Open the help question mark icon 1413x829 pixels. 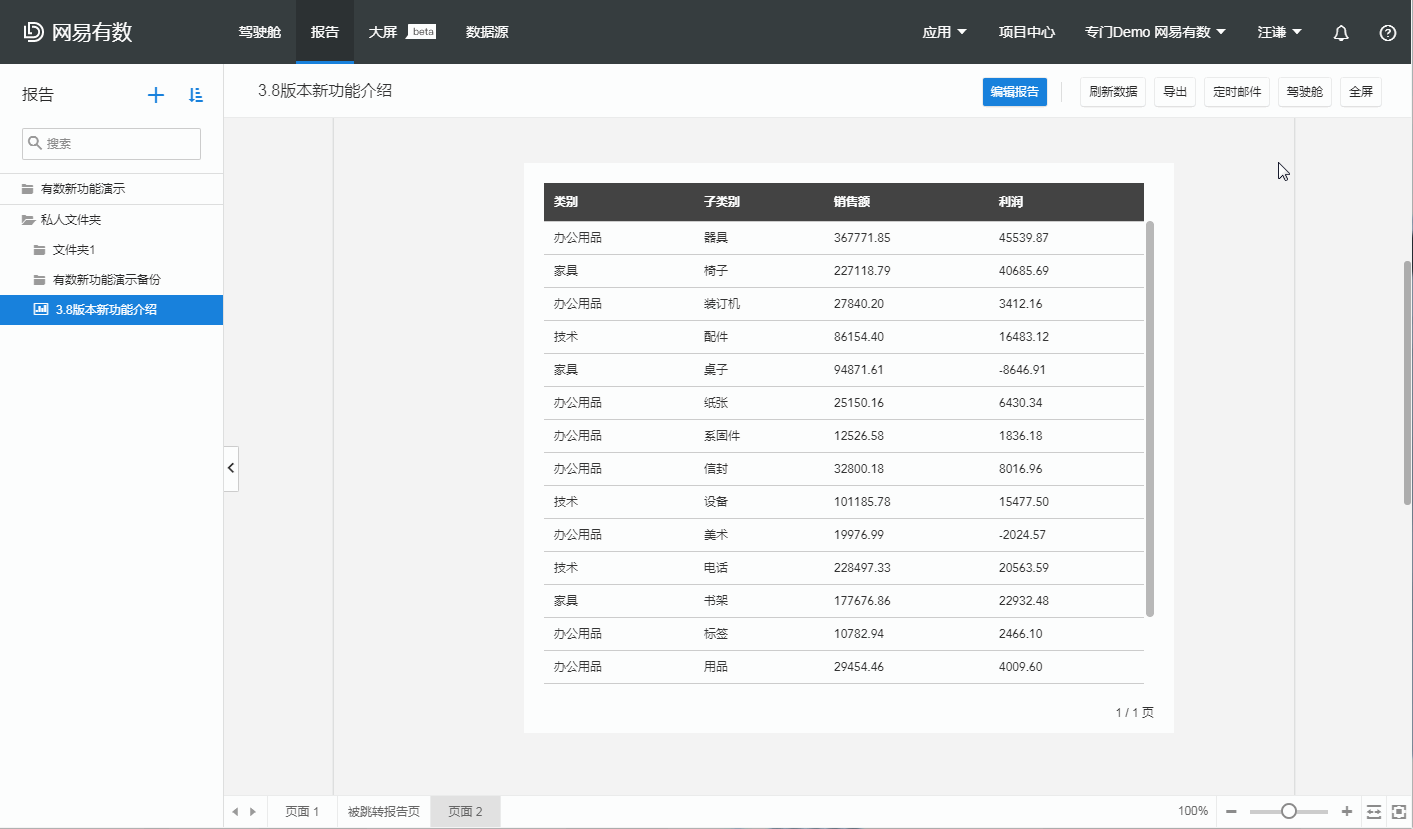[1387, 32]
